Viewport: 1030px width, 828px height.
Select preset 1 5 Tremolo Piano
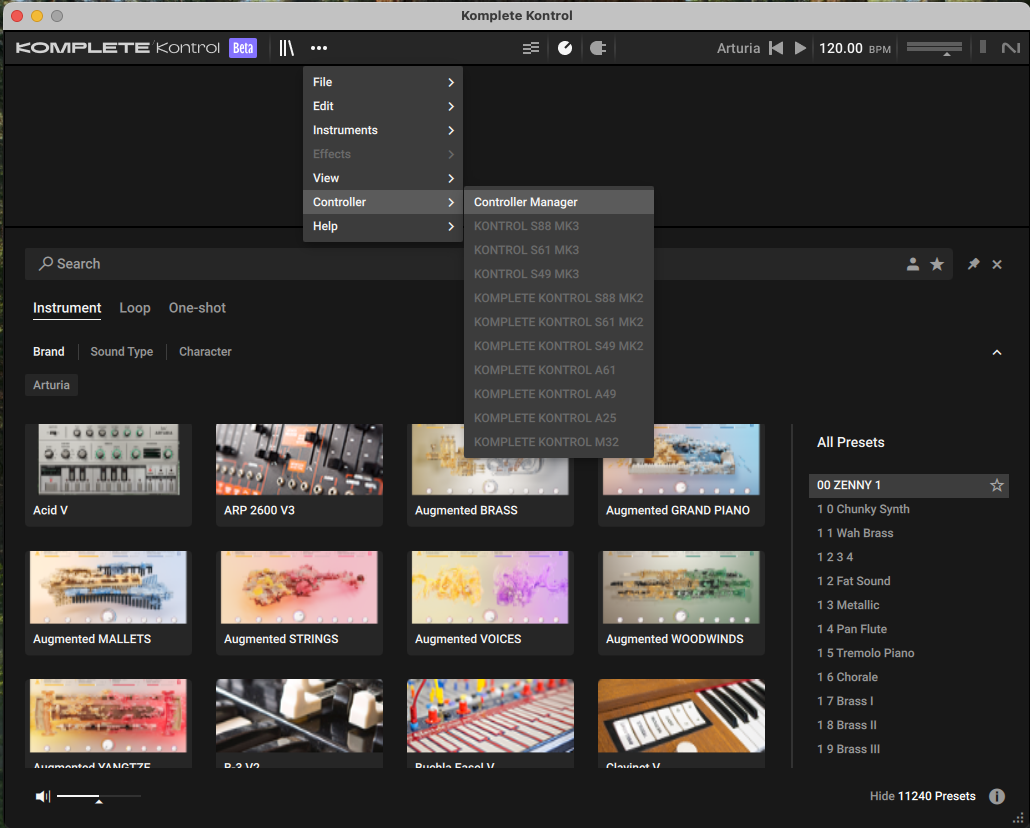[x=865, y=653]
